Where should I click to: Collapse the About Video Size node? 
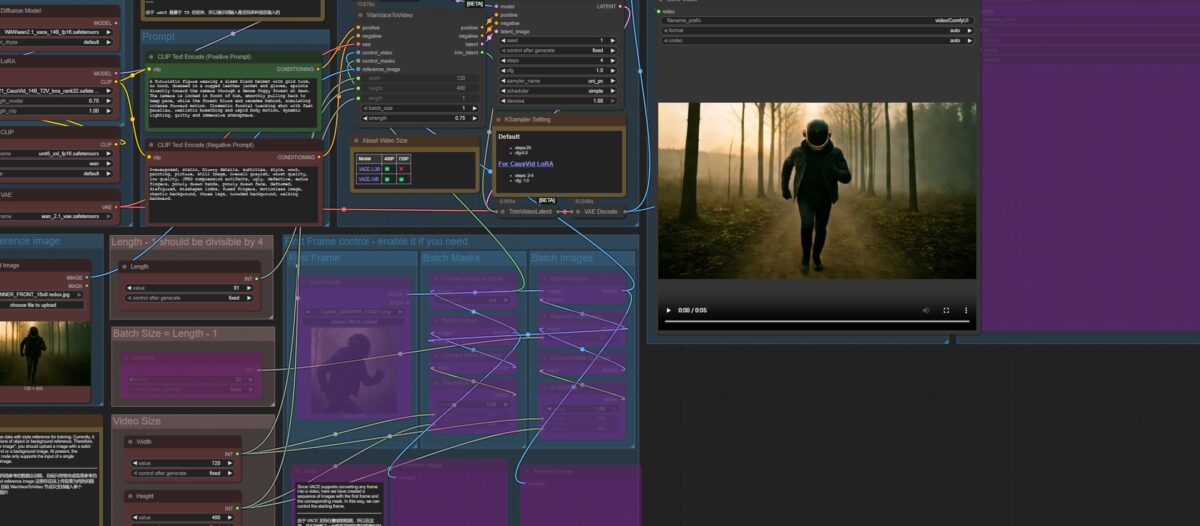click(355, 141)
